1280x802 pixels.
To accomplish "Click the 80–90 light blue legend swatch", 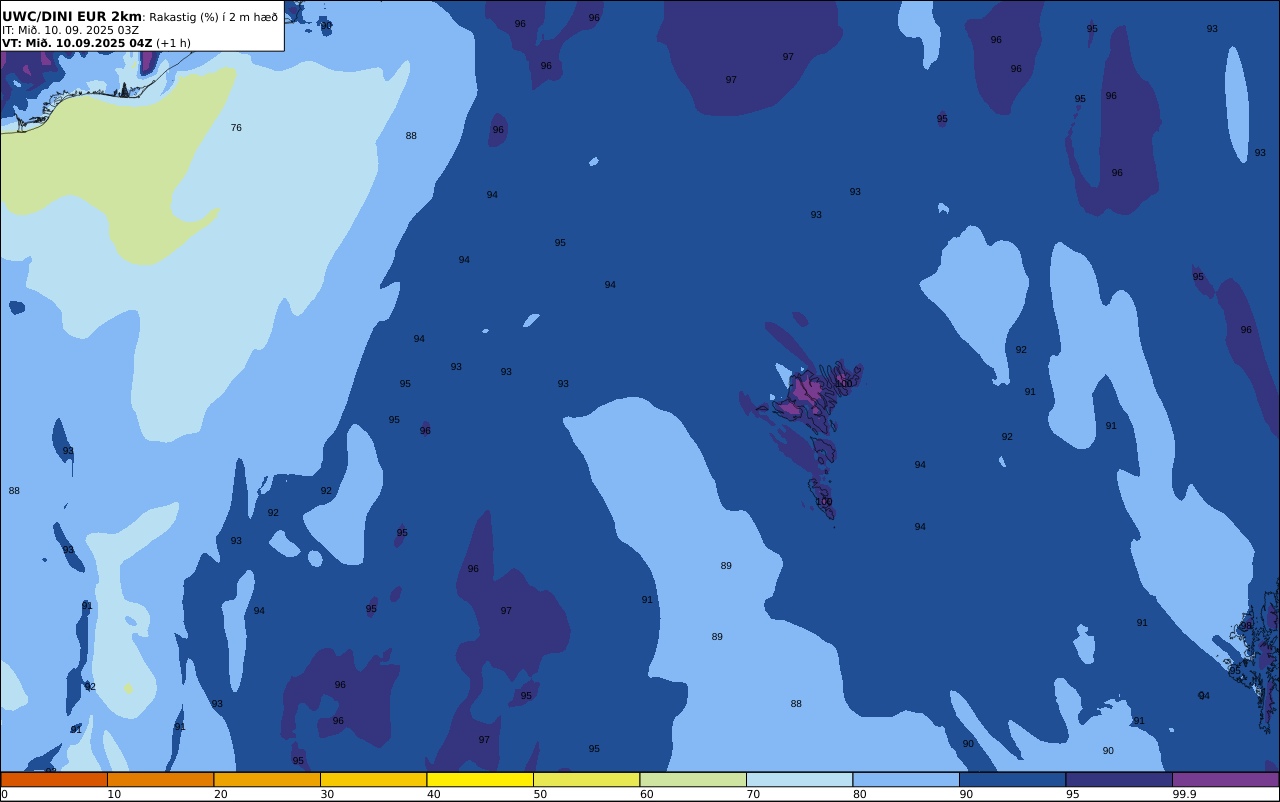I will [906, 779].
